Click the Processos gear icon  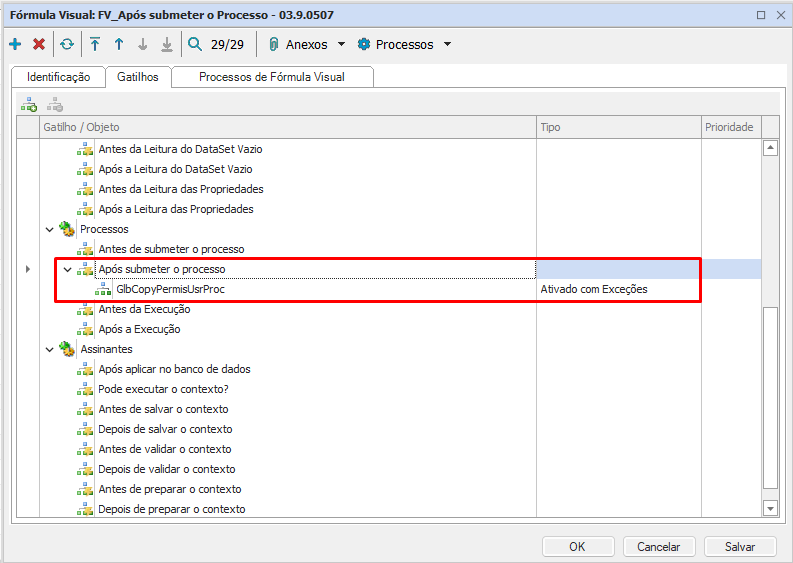[364, 45]
